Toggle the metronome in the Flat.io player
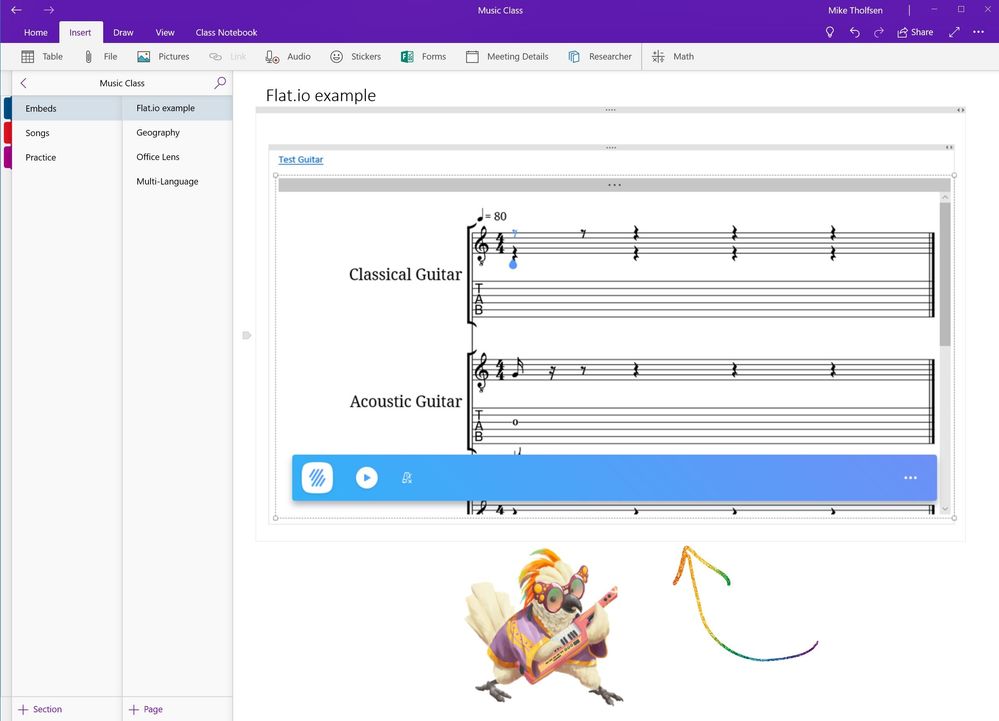Viewport: 999px width, 721px height. (x=407, y=478)
